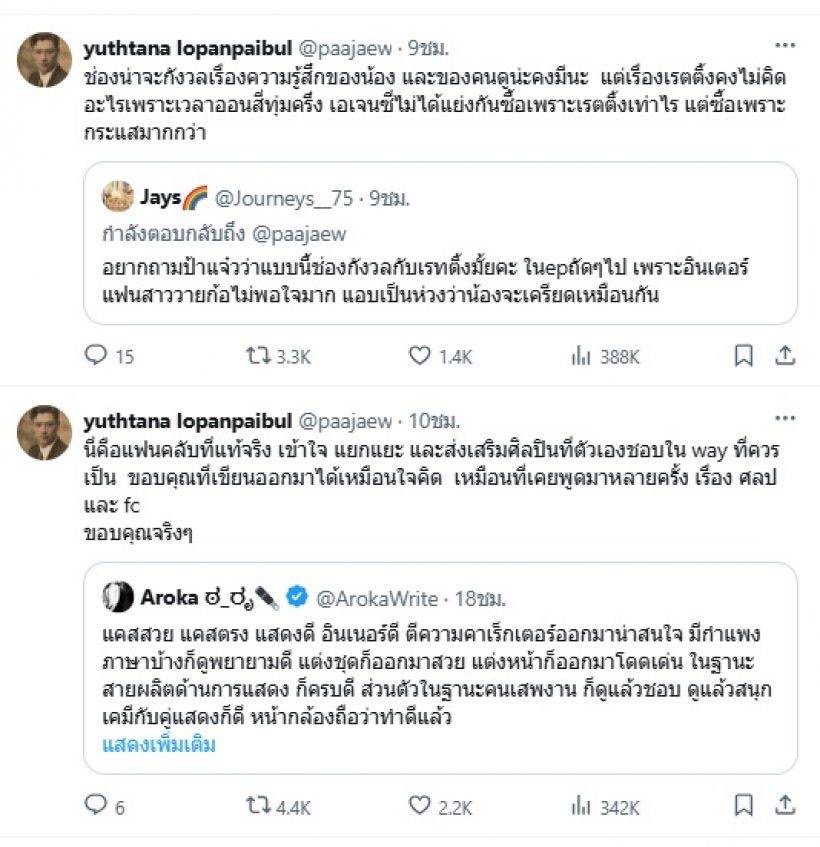Retweet the first tweet with 3.3K reposts
Image resolution: width=820 pixels, height=847 pixels.
260,355
